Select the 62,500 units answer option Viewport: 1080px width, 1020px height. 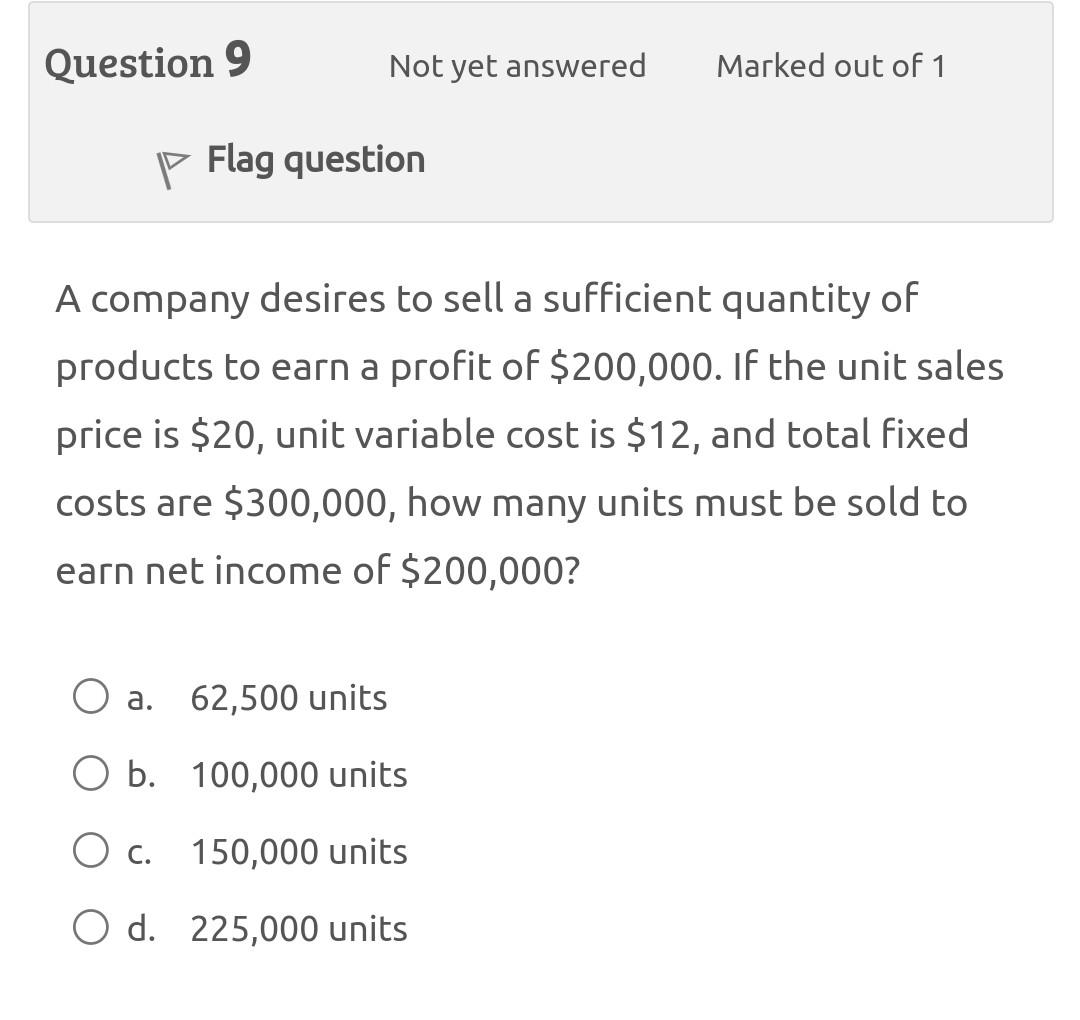coord(288,697)
